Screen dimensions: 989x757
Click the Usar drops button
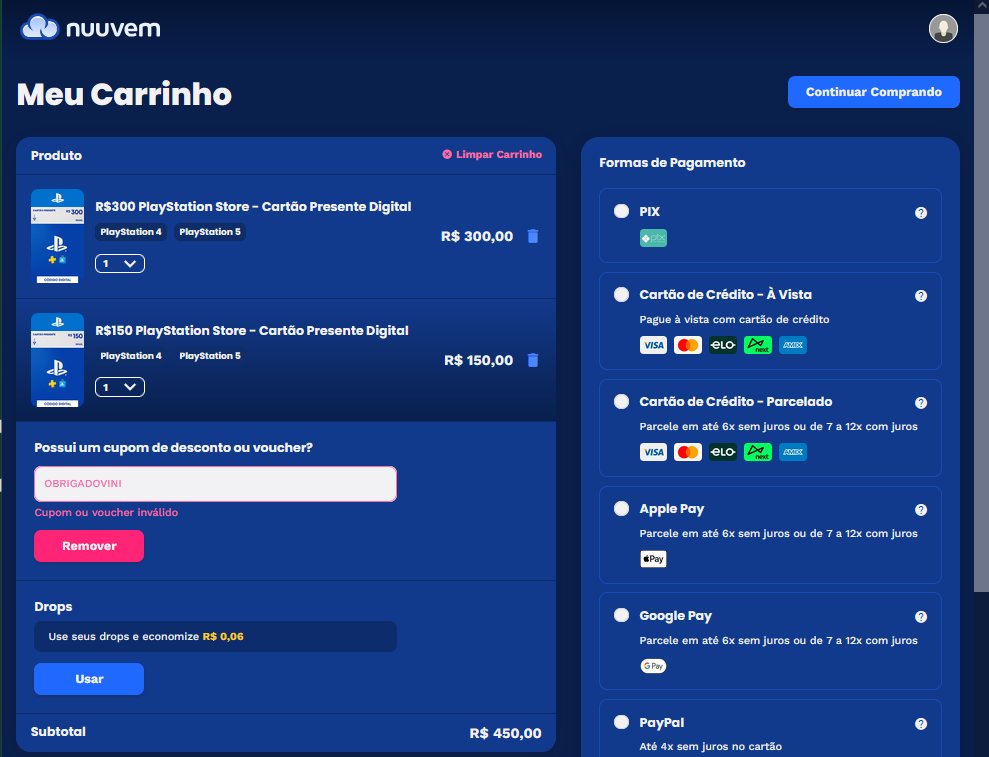point(89,679)
